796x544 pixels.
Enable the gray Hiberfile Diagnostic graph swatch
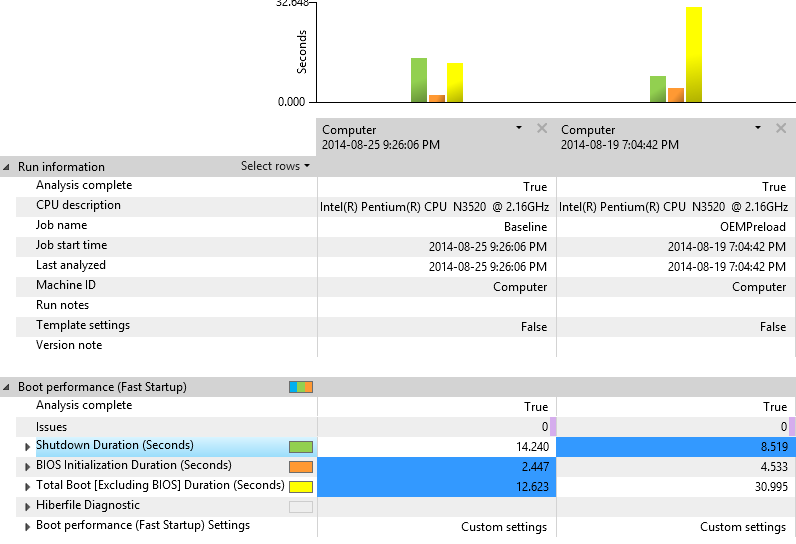(x=301, y=507)
